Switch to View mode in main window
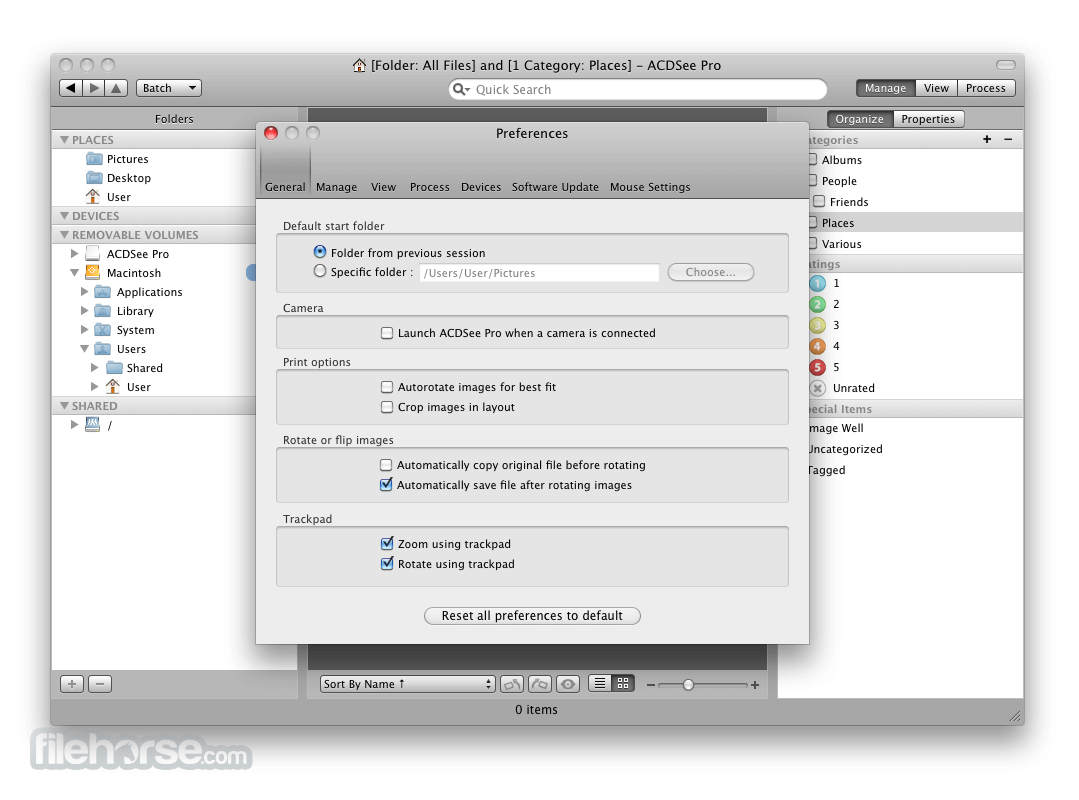This screenshot has height=800, width=1079. tap(936, 88)
